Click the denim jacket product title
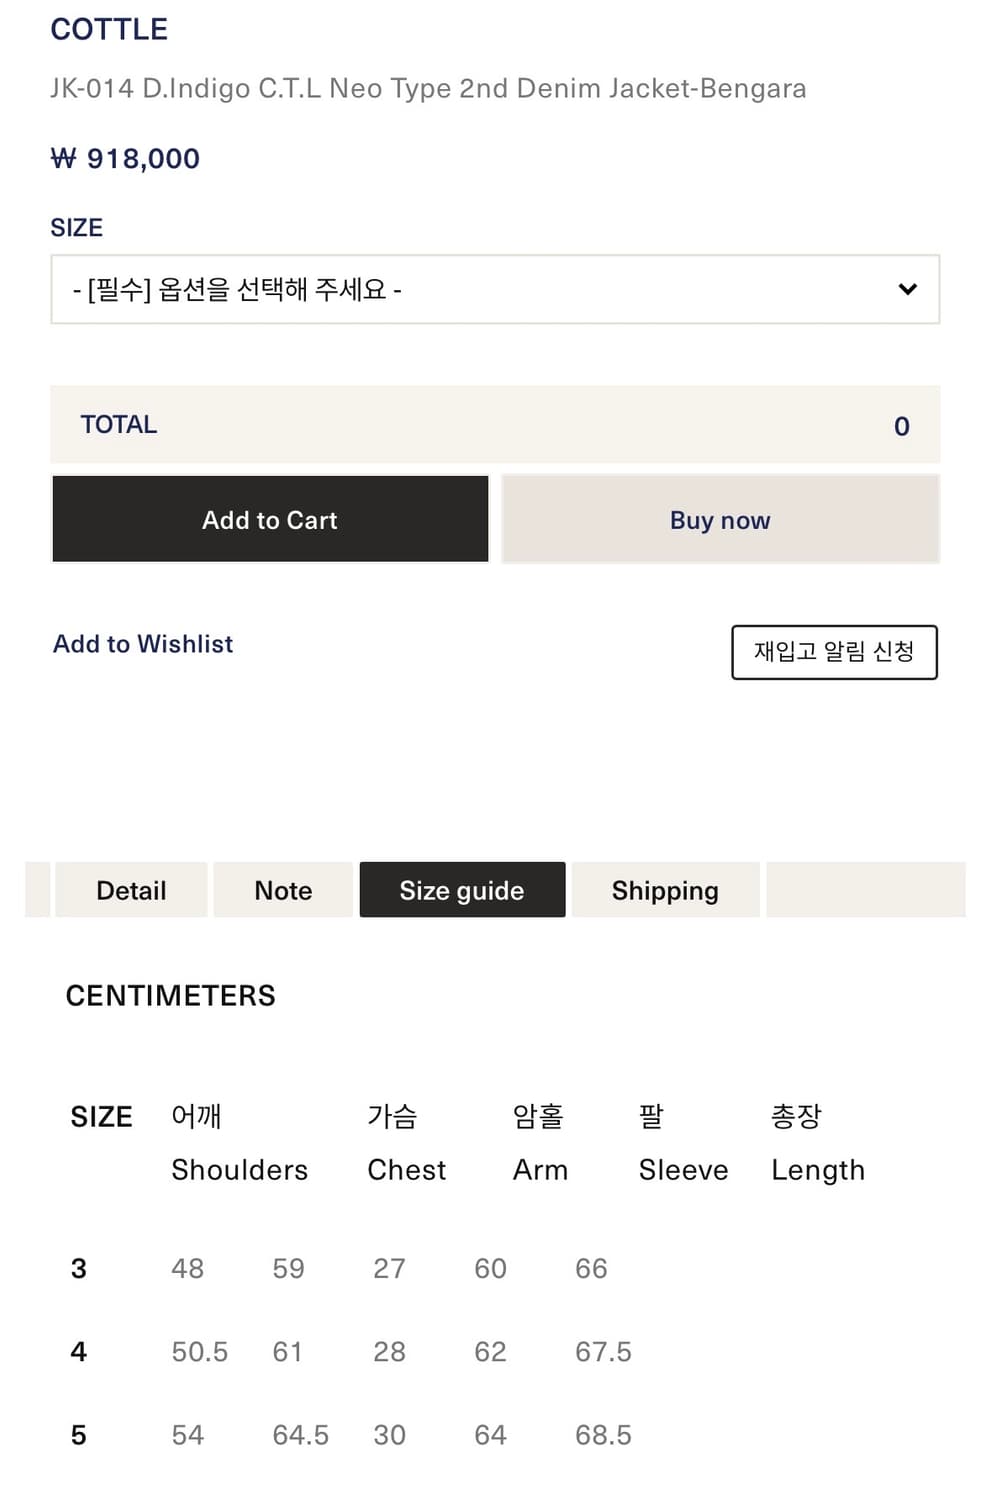Screen dimensions: 991x1500 tap(428, 88)
